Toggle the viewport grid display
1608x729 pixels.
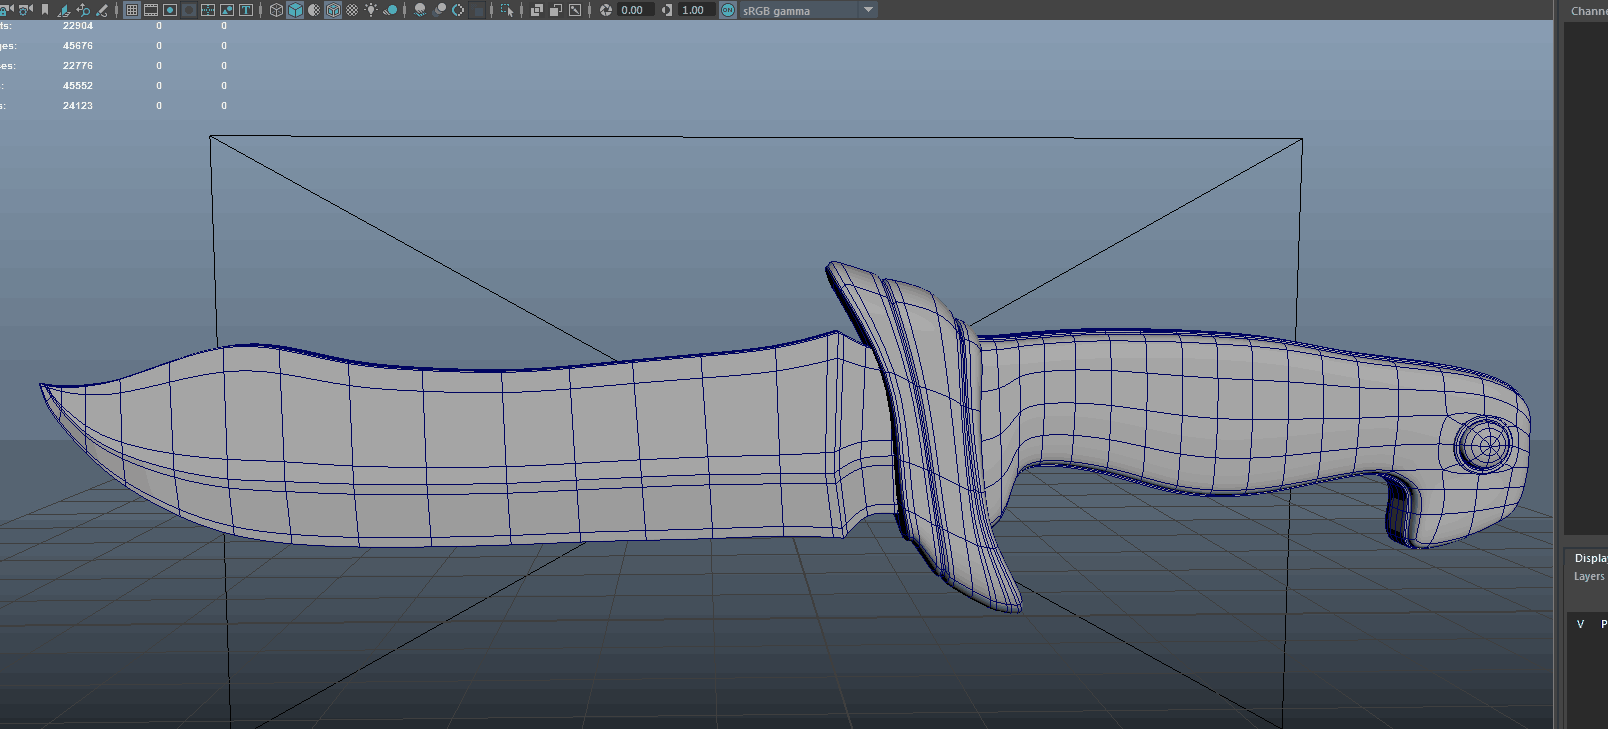pyautogui.click(x=132, y=10)
